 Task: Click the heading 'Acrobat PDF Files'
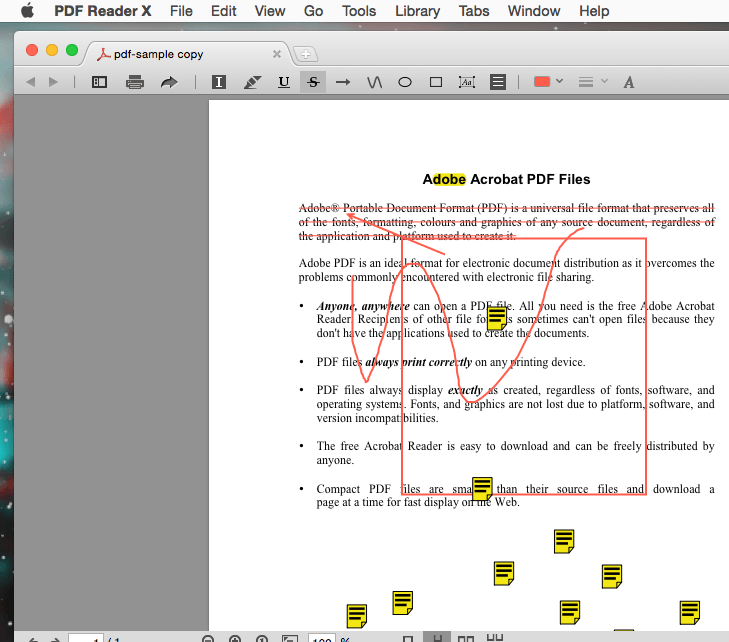(x=530, y=179)
